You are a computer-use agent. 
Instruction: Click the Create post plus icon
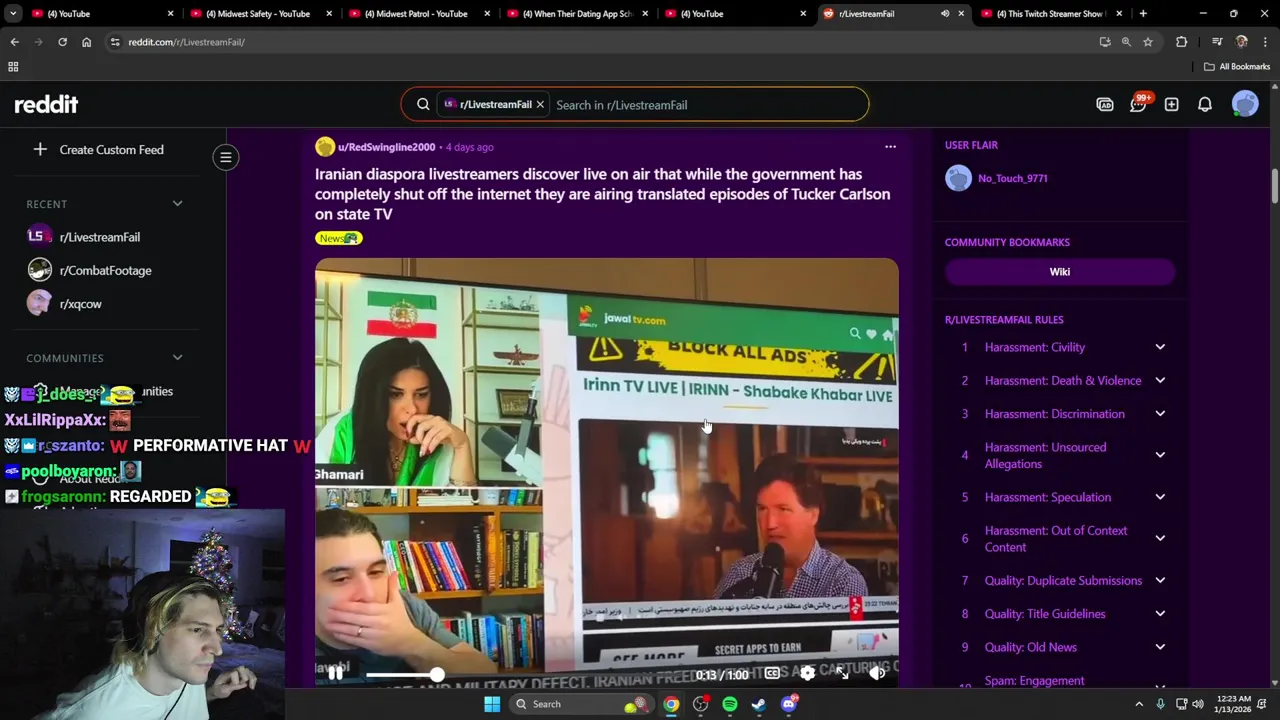(1171, 104)
